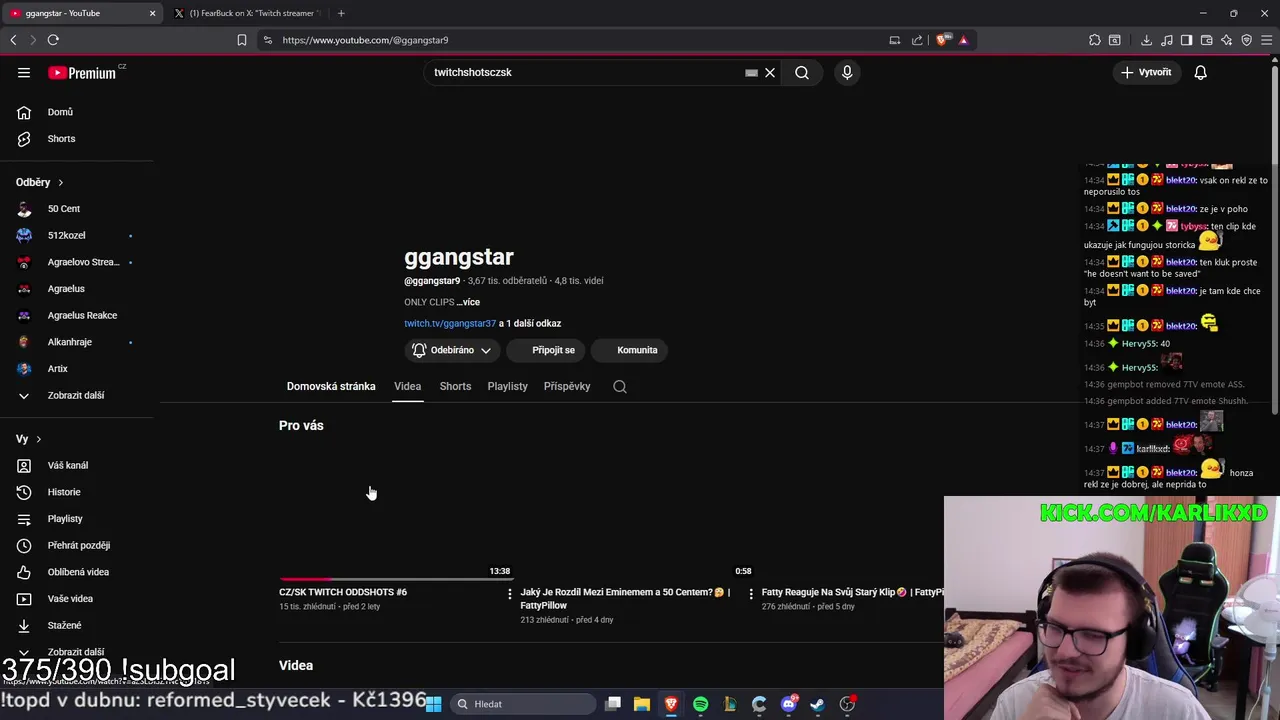Open Spotify from the taskbar

tap(700, 704)
